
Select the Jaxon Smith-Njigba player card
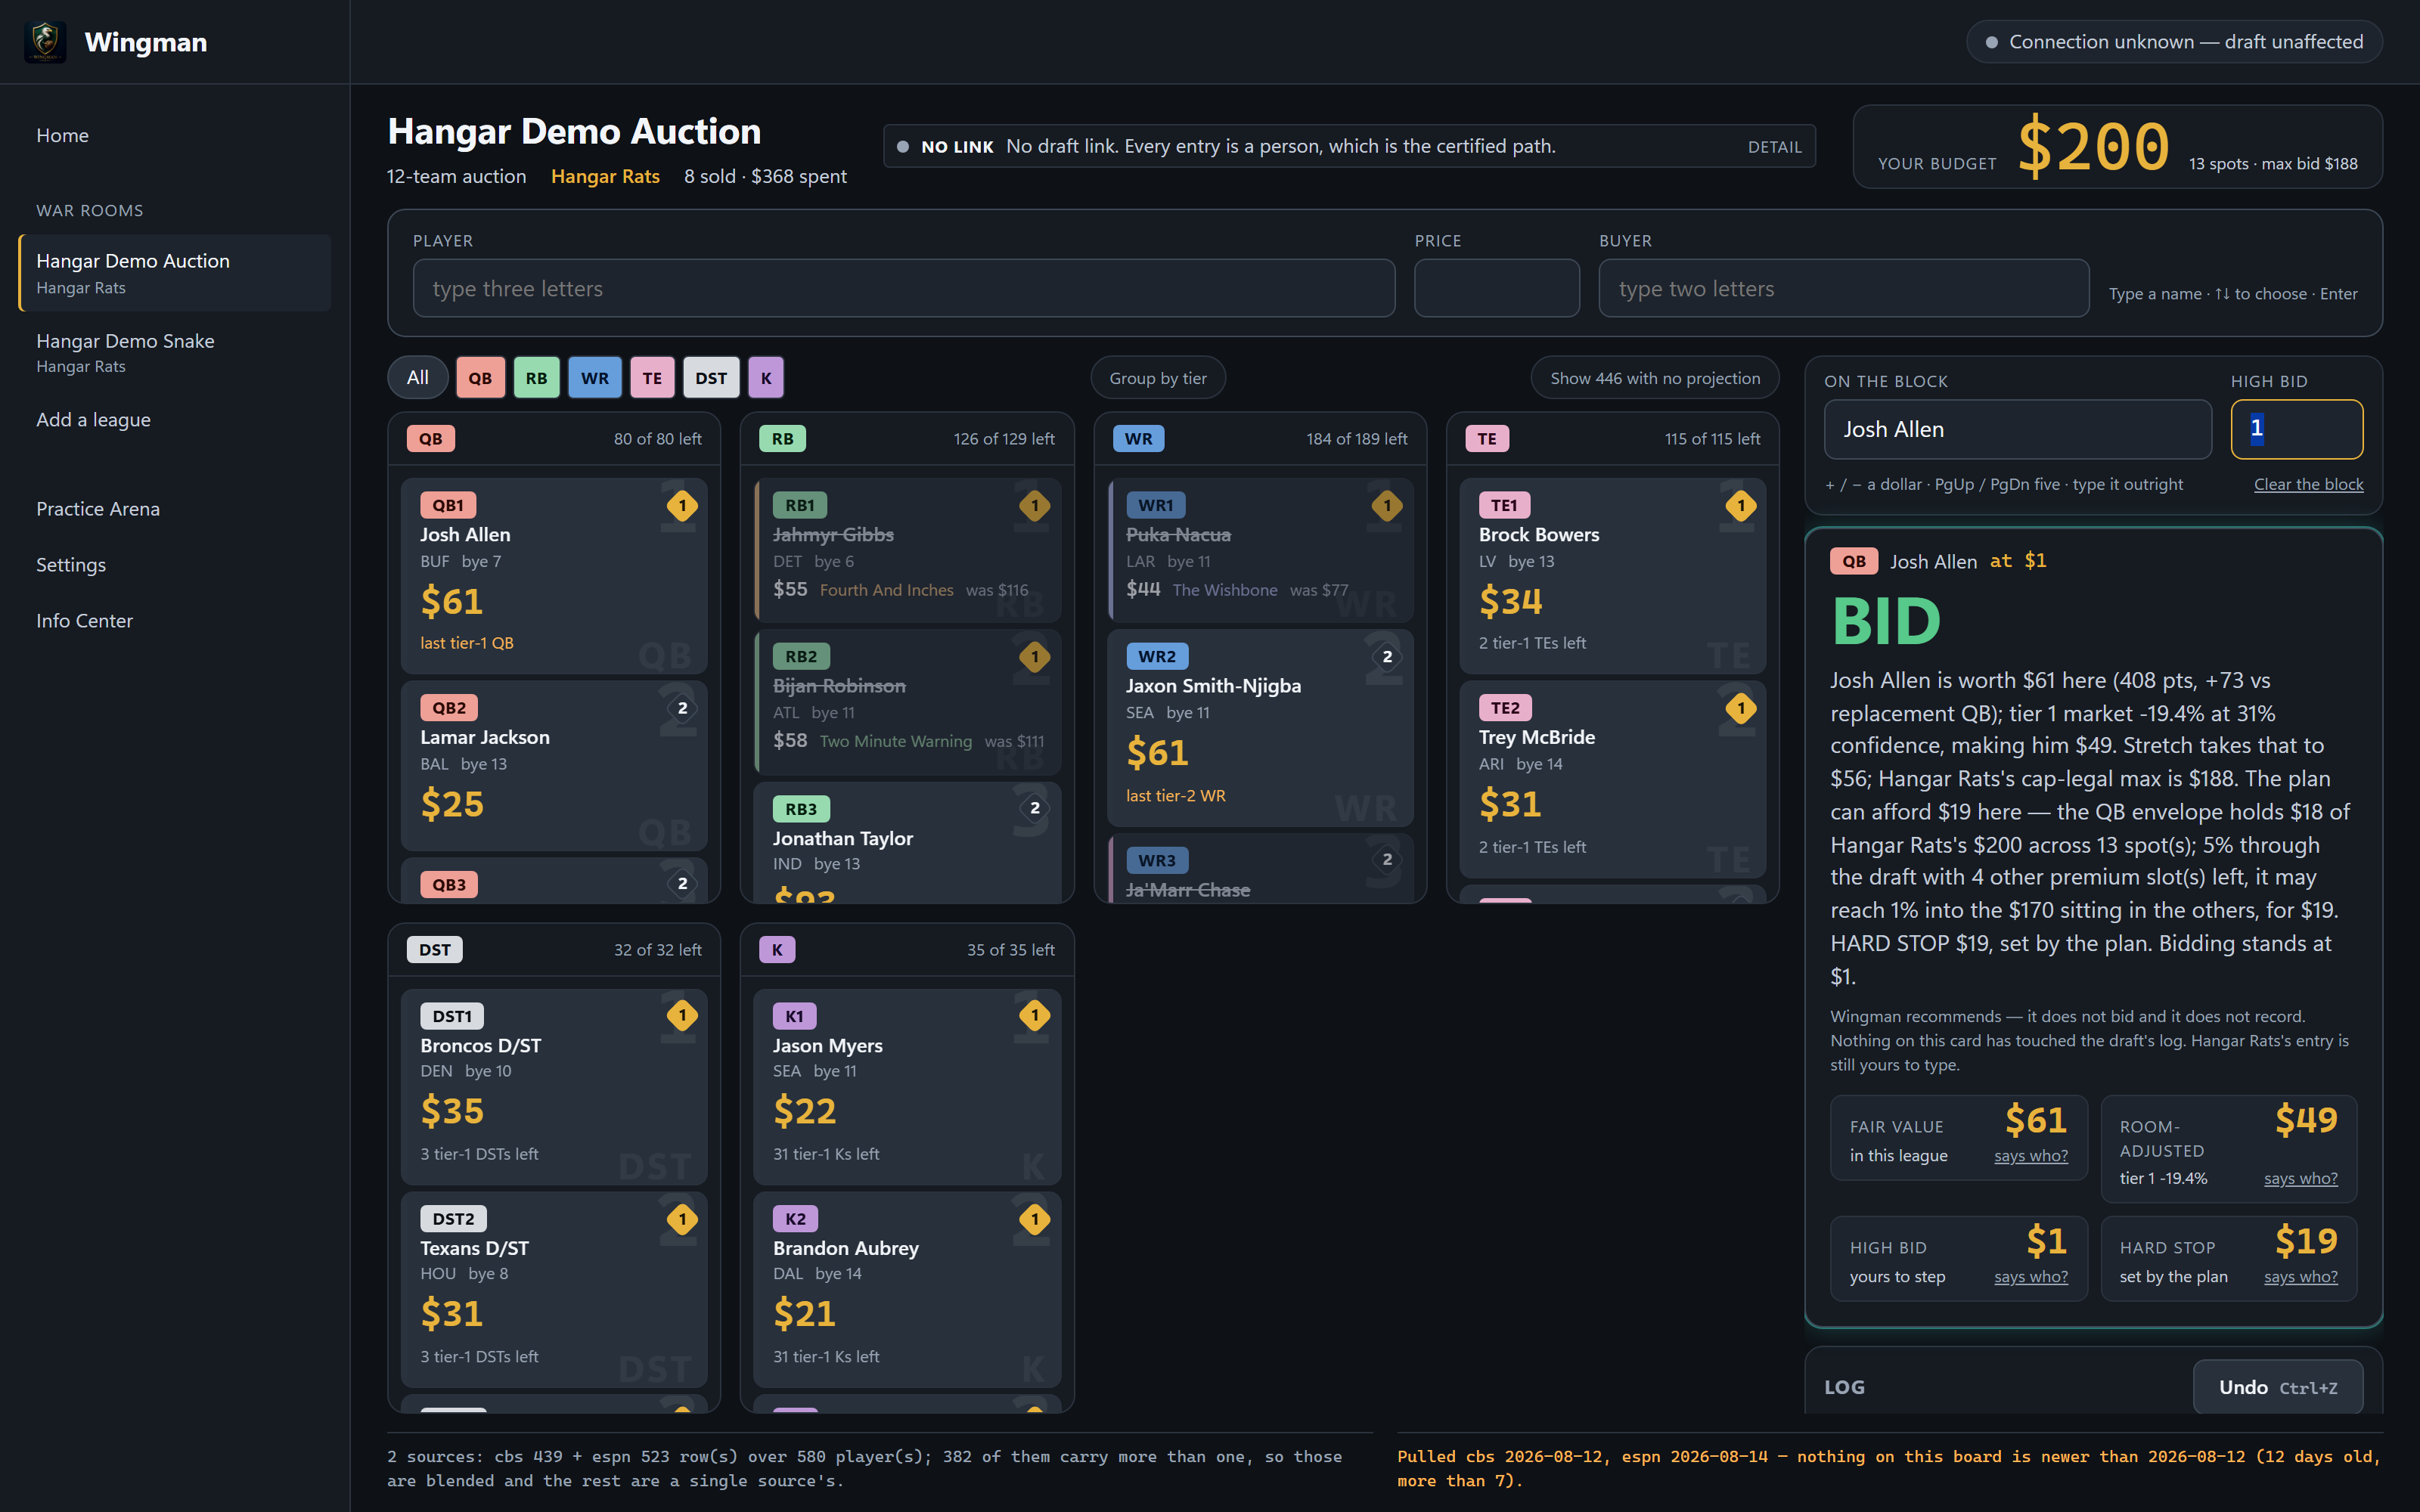click(1260, 728)
